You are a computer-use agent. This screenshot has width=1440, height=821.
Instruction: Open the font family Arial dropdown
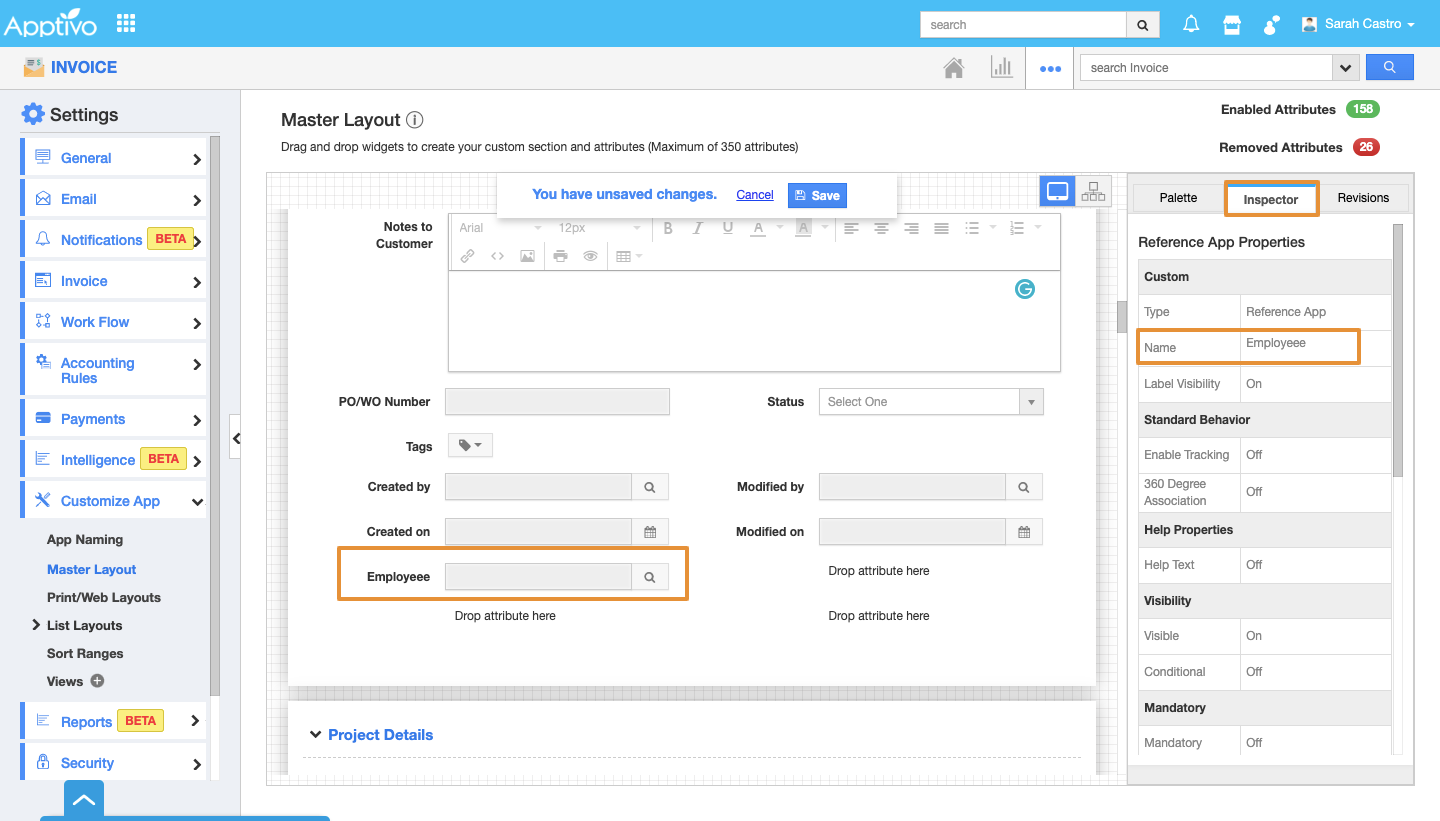(x=500, y=228)
